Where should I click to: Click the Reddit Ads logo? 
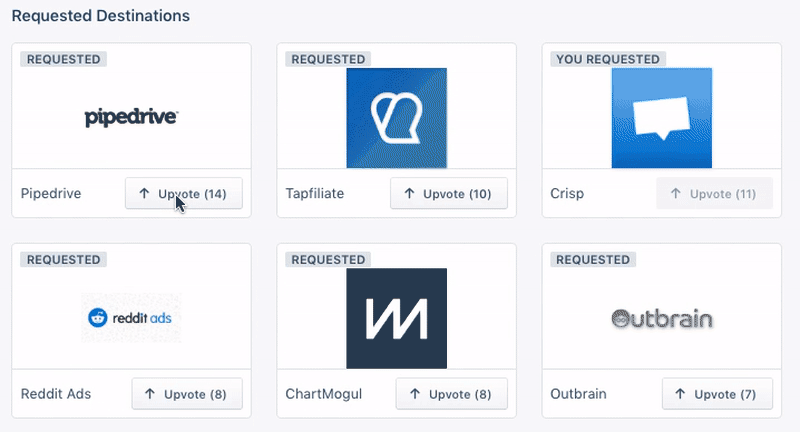(x=131, y=318)
